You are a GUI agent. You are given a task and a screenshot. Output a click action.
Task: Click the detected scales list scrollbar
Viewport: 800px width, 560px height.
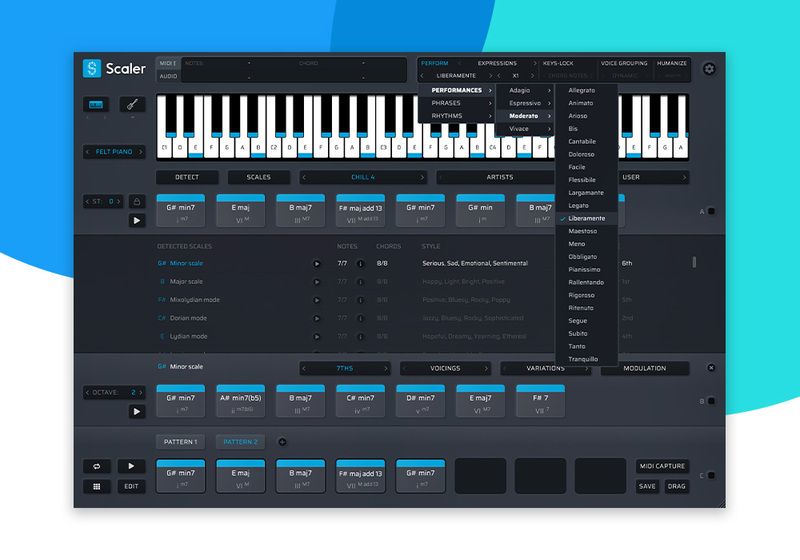pyautogui.click(x=694, y=262)
